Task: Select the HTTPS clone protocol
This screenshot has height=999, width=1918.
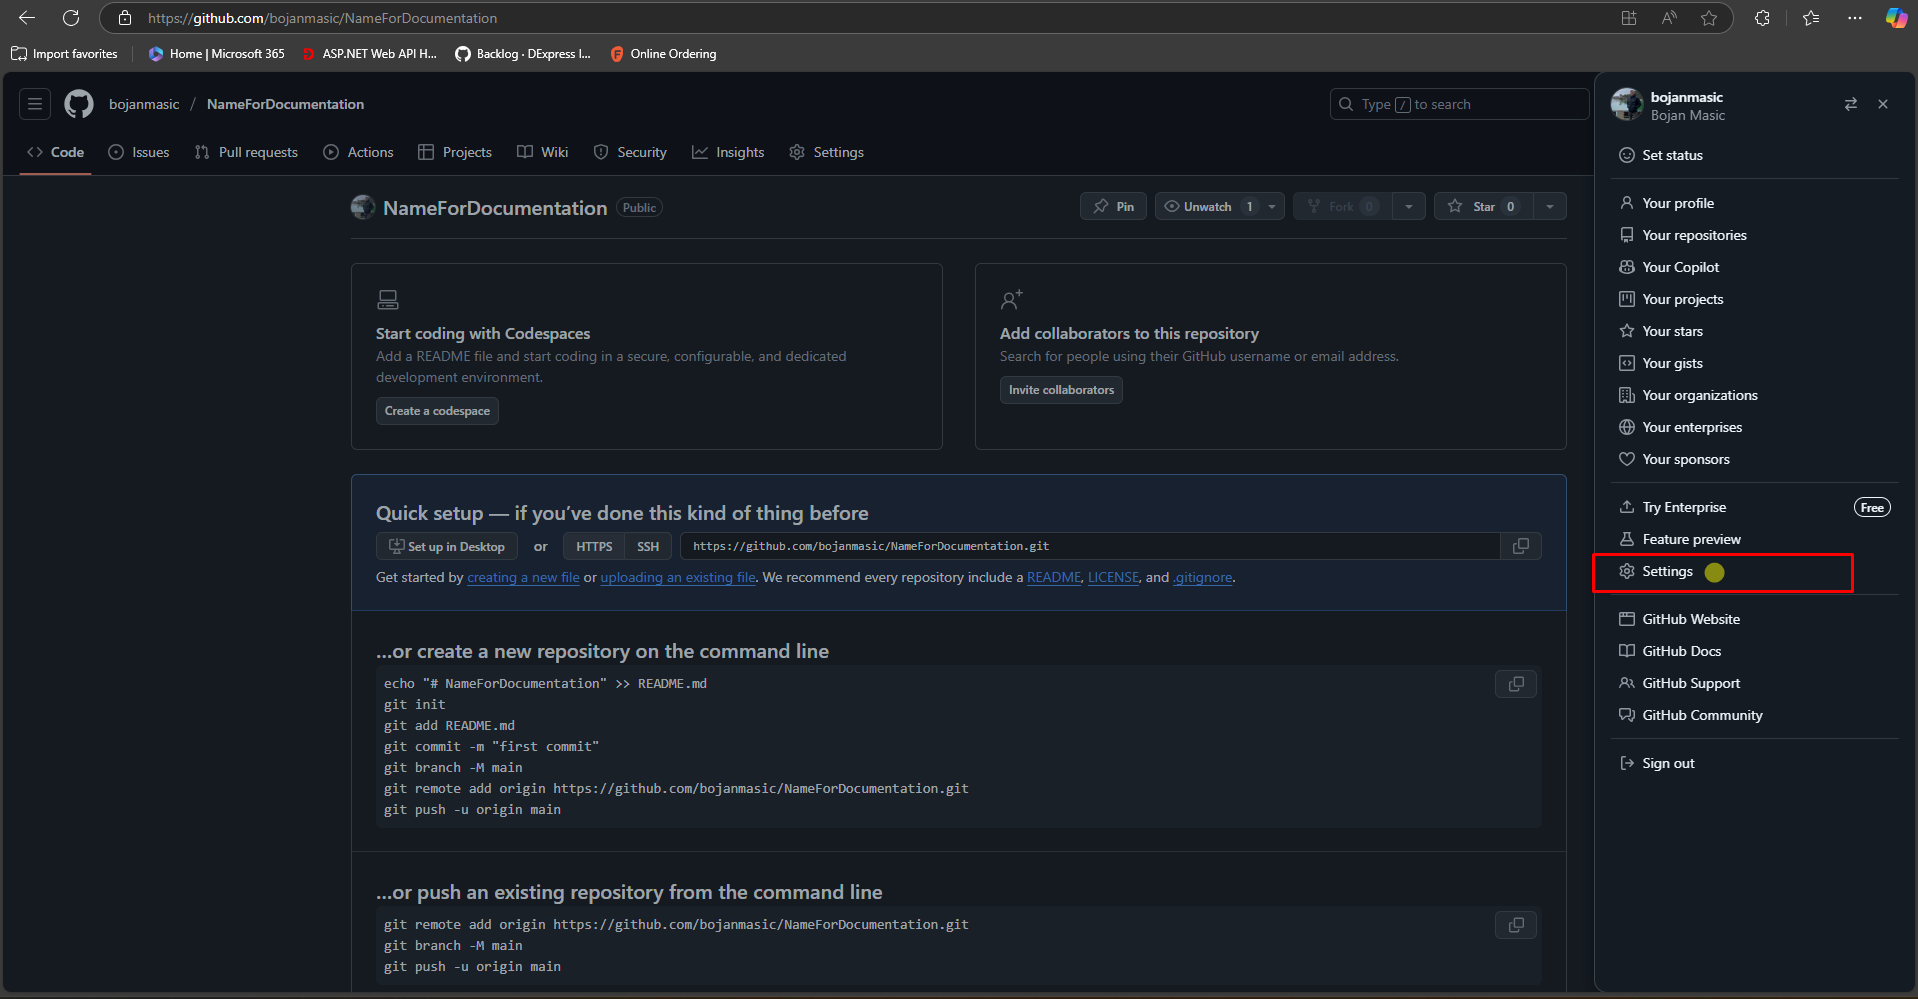Action: 594,546
